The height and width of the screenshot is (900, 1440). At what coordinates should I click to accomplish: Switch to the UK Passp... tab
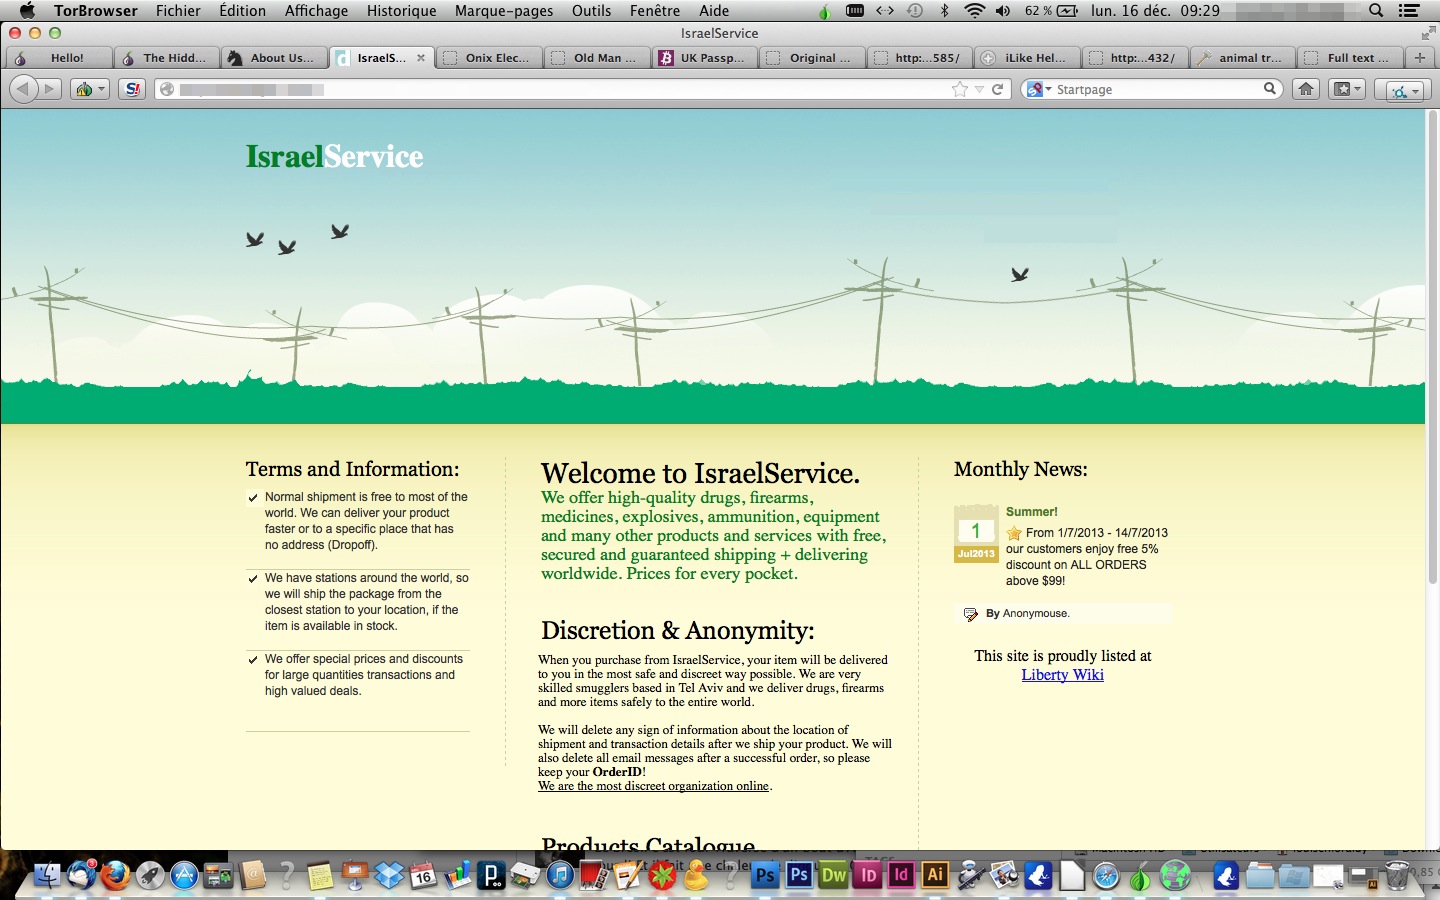[x=706, y=58]
